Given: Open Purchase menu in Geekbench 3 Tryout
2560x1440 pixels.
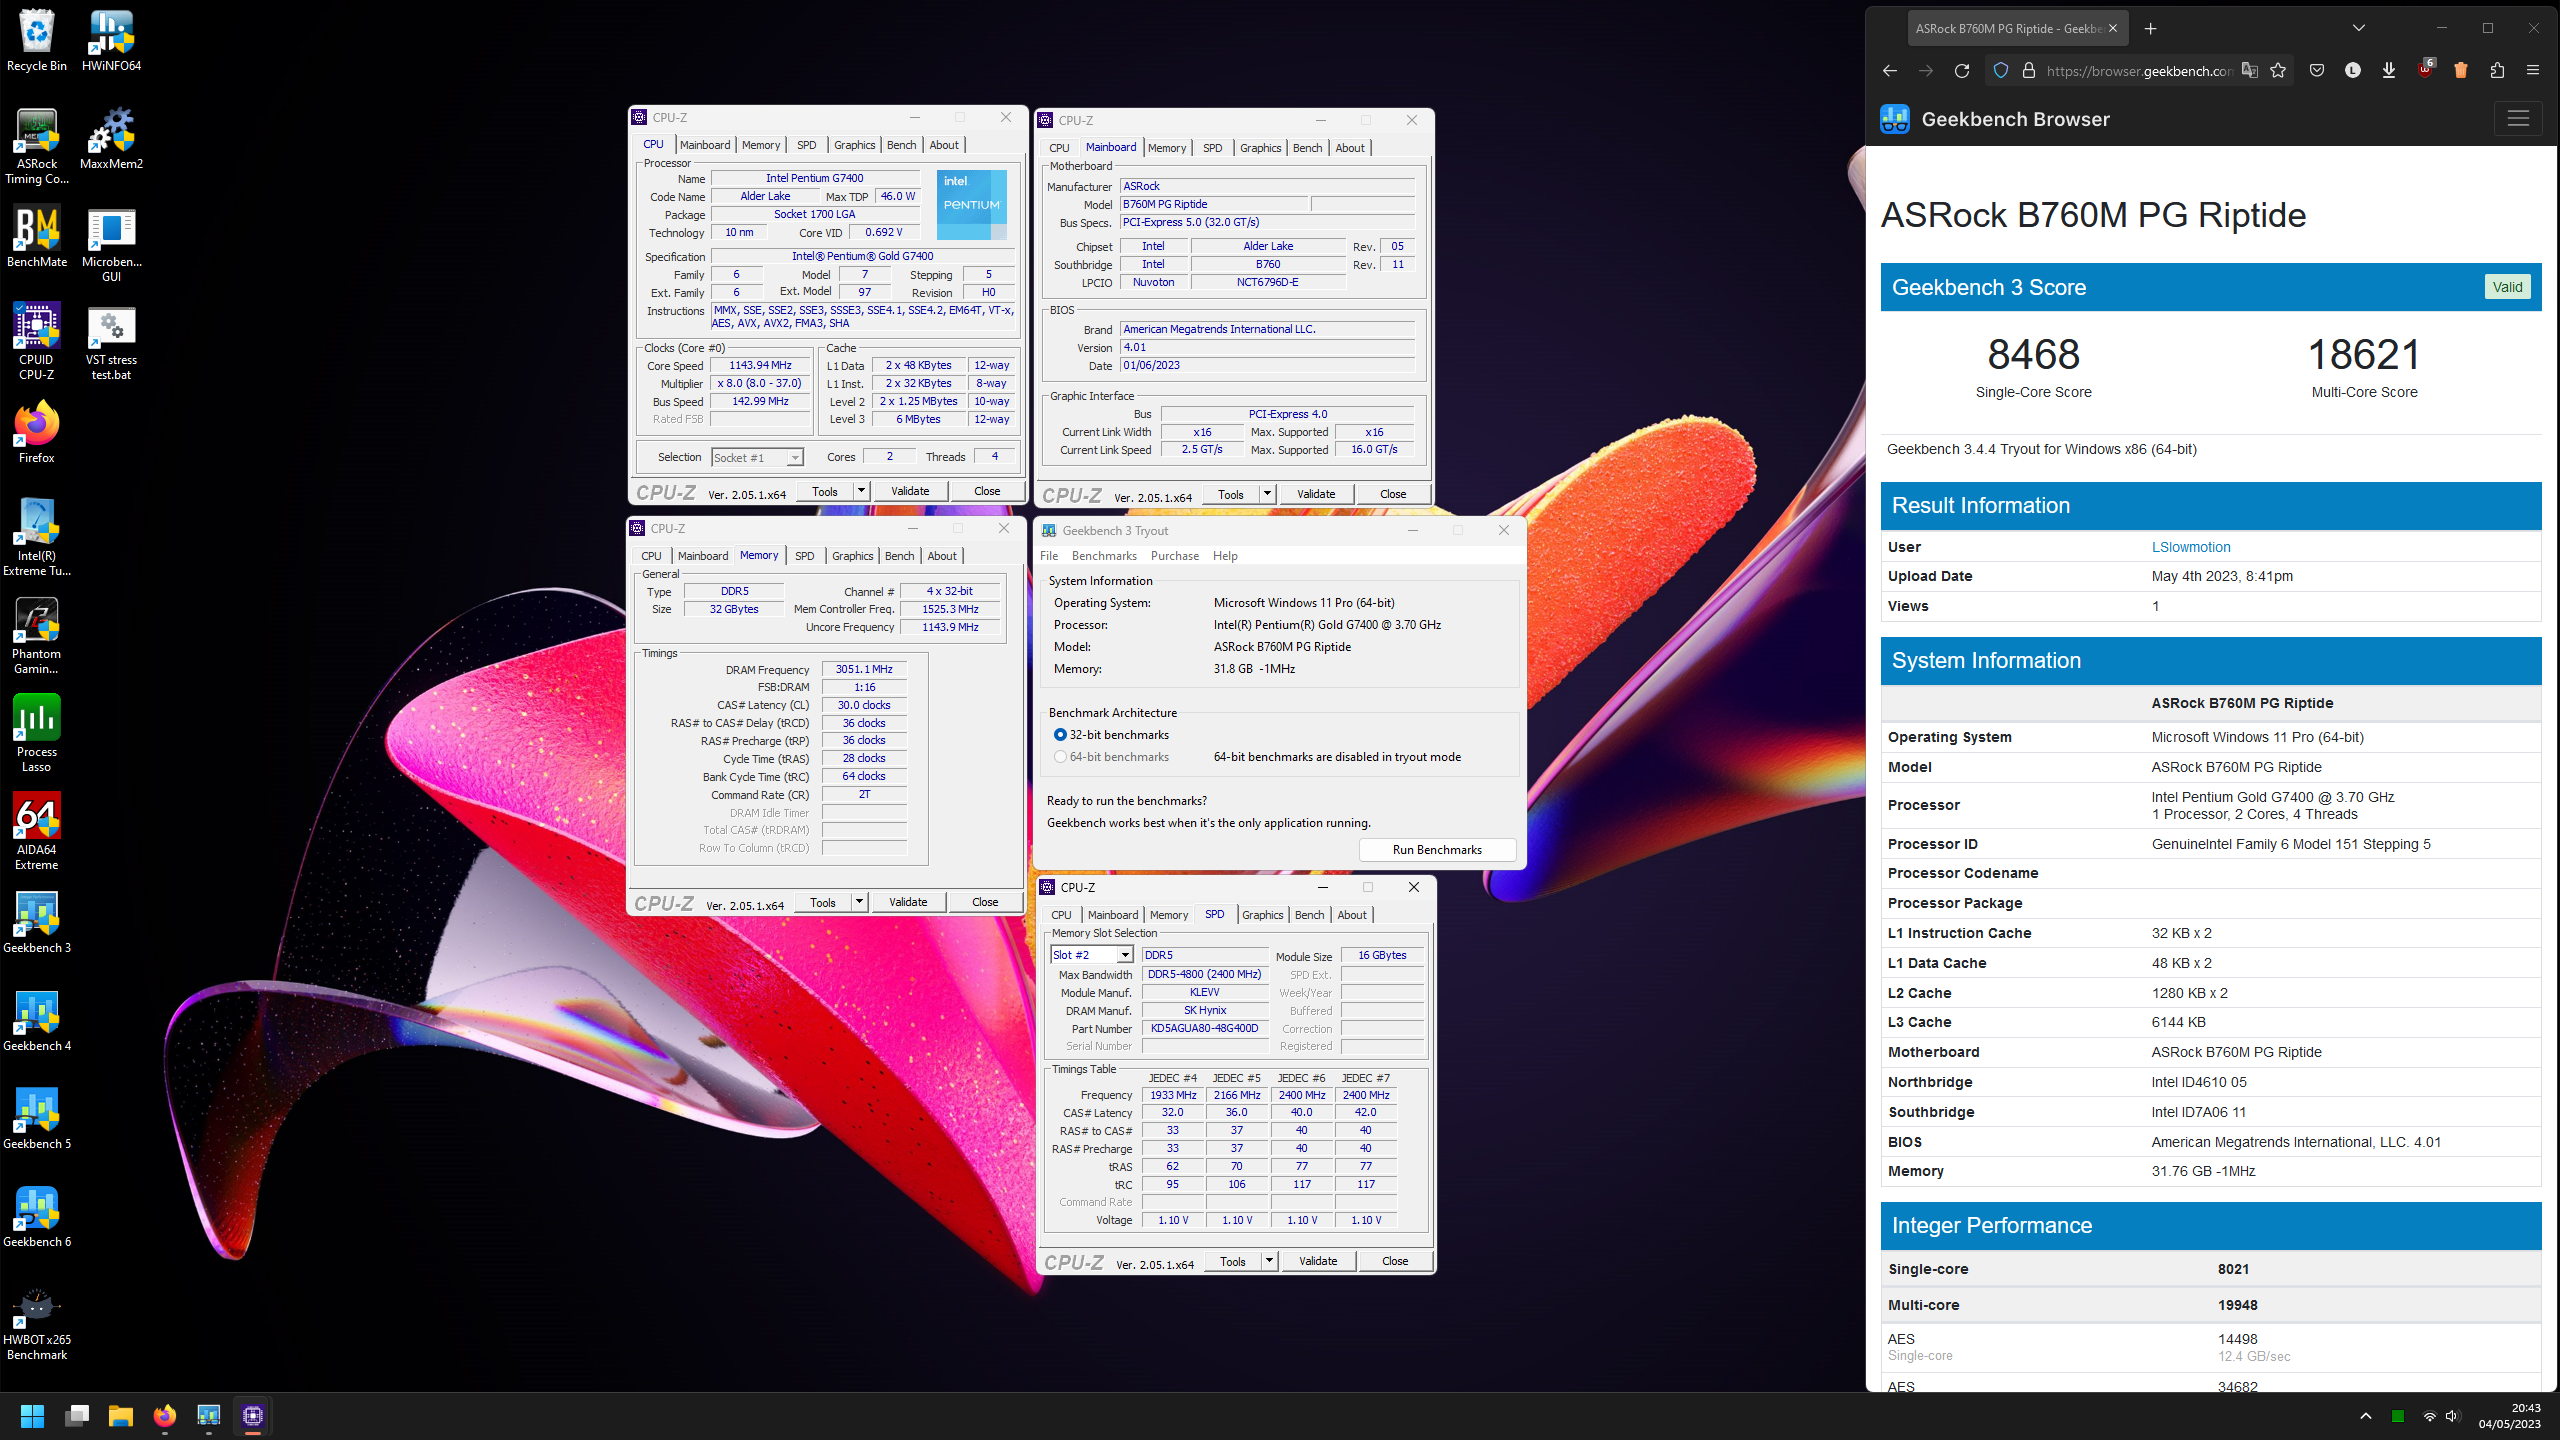Looking at the screenshot, I should [x=1175, y=556].
